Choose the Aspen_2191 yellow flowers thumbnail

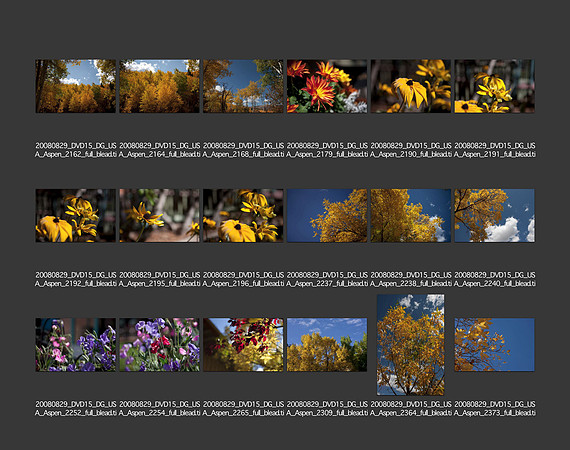coord(494,86)
